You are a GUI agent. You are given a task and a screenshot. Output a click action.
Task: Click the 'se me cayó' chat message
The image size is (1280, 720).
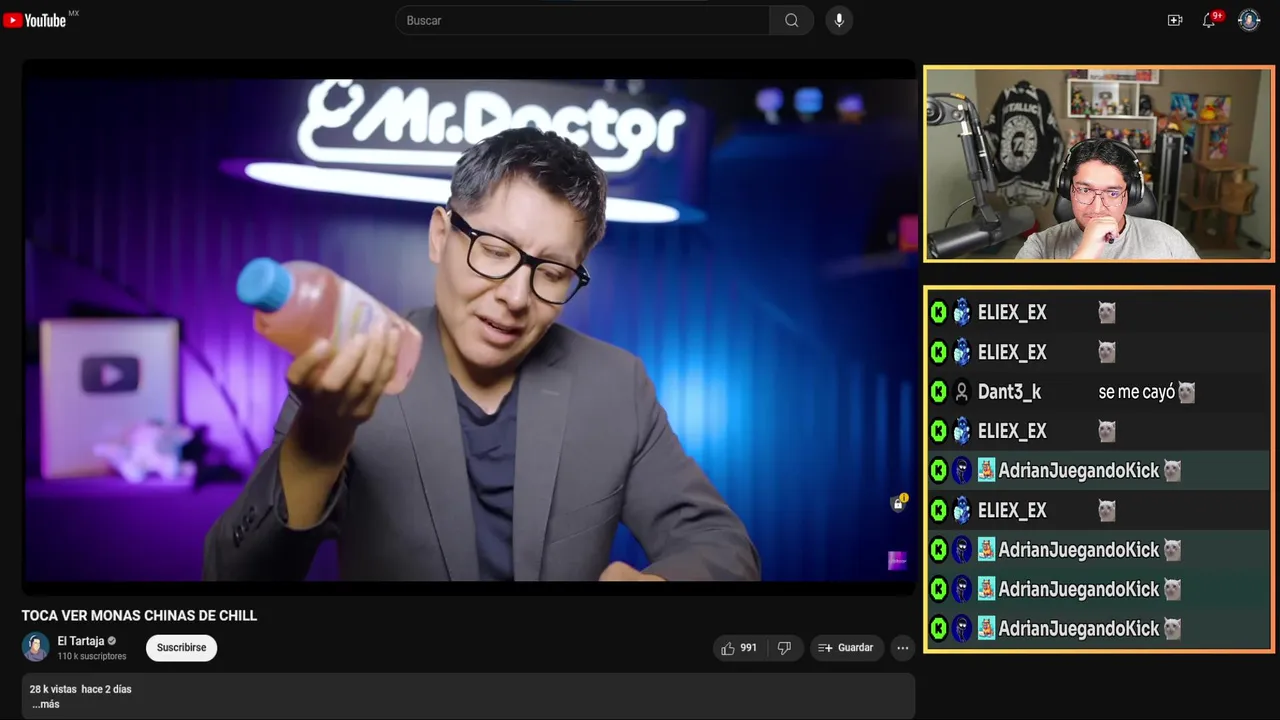[x=1136, y=392]
